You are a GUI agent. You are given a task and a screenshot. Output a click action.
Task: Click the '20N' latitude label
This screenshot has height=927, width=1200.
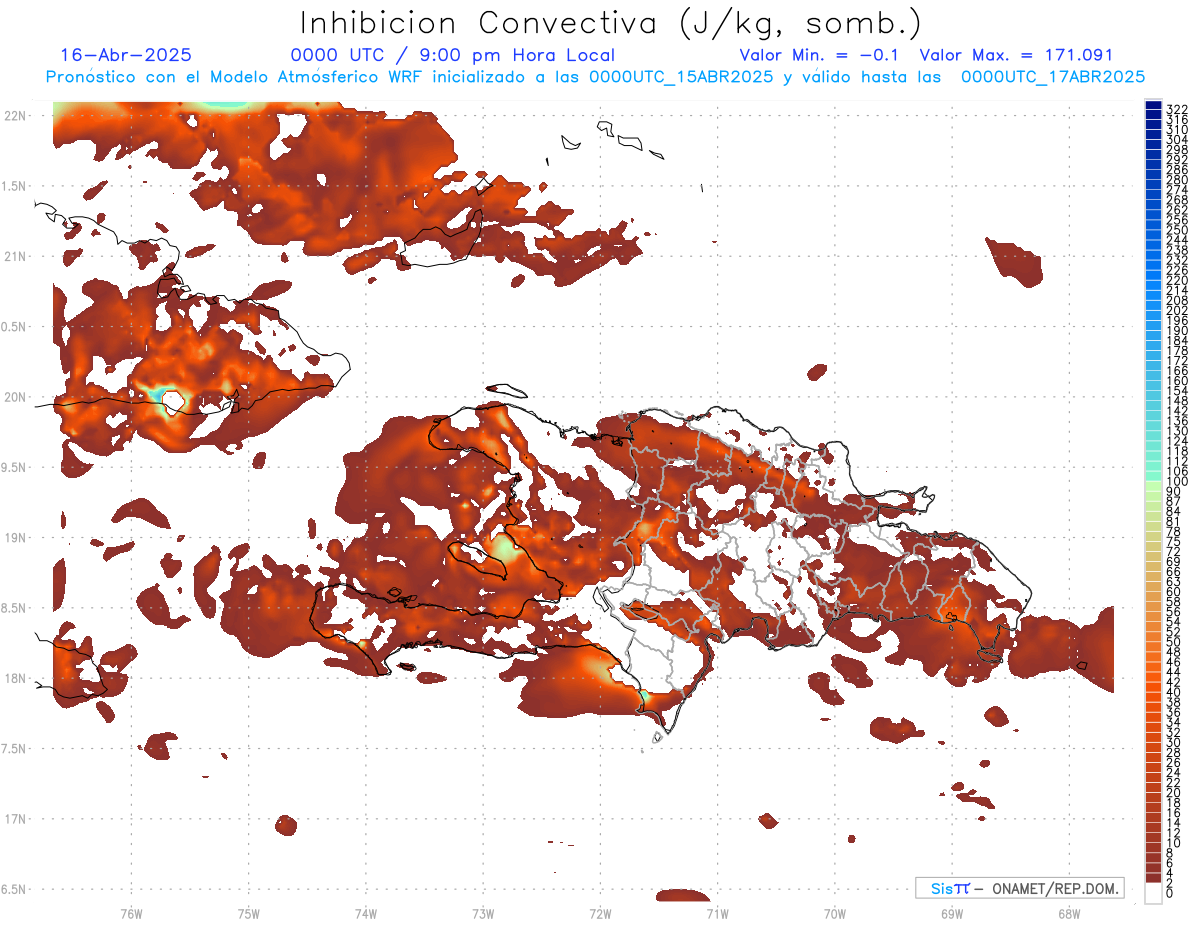coord(14,397)
